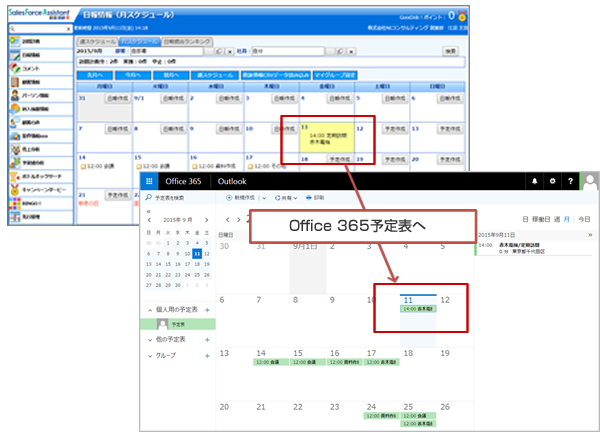Image resolution: width=600 pixels, height=439 pixels.
Task: Go to next month in Outlook mini calendar
Action: tap(207, 220)
